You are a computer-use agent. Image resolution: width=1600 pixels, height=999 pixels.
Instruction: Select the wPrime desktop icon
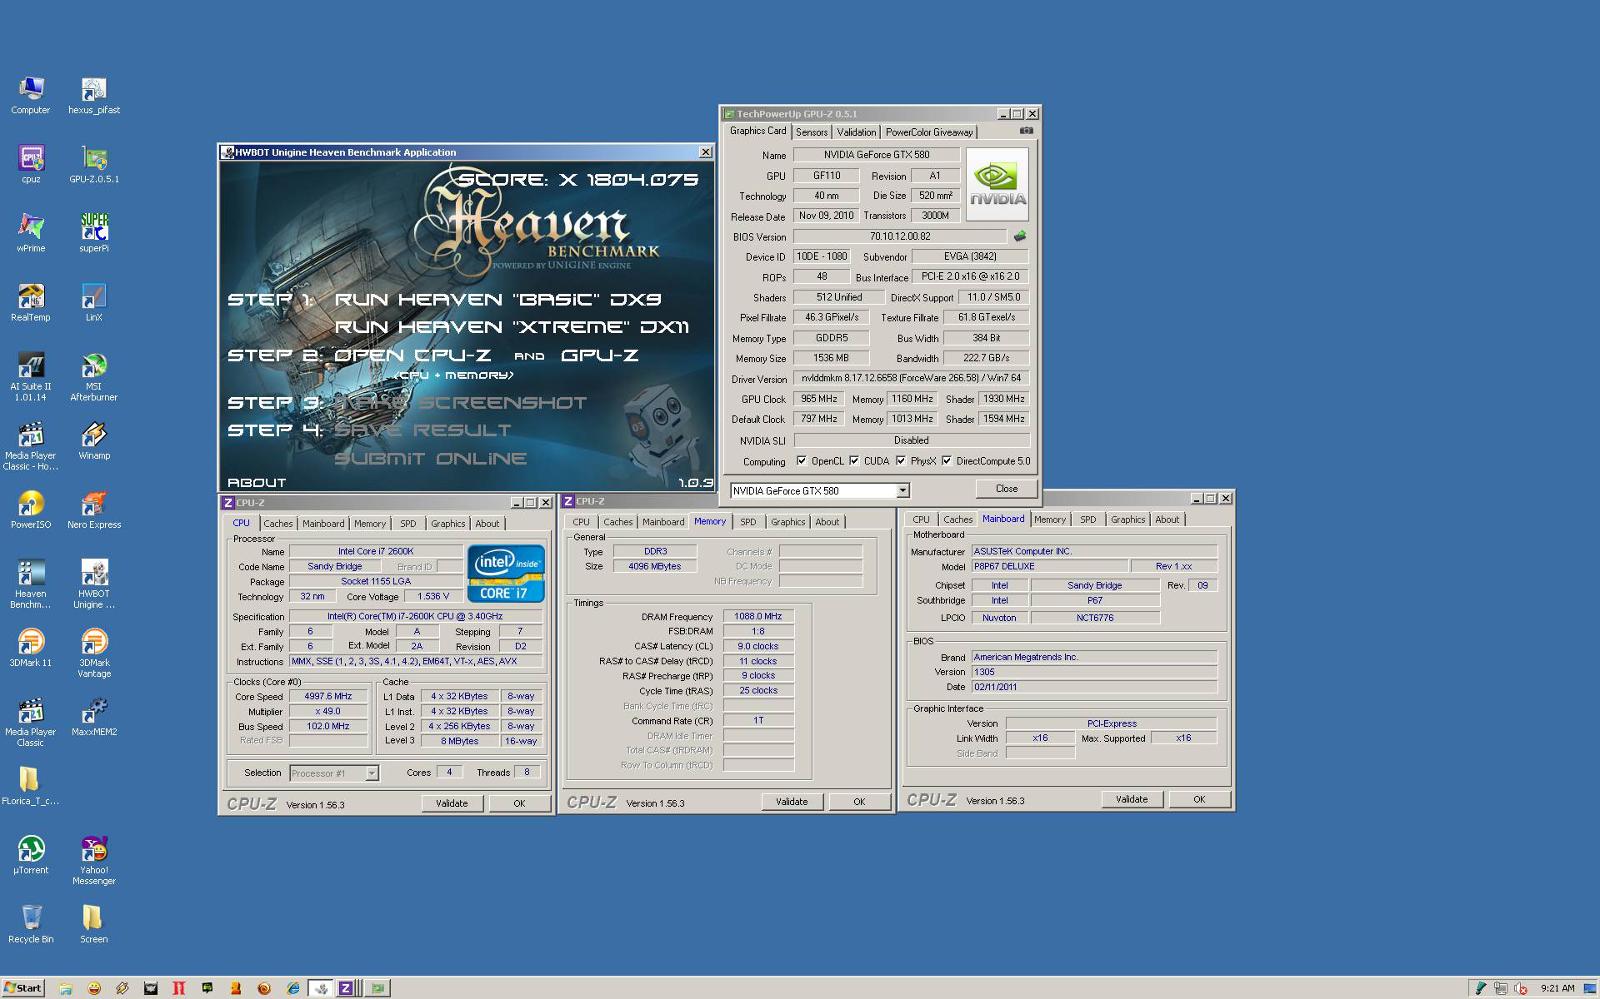point(30,234)
